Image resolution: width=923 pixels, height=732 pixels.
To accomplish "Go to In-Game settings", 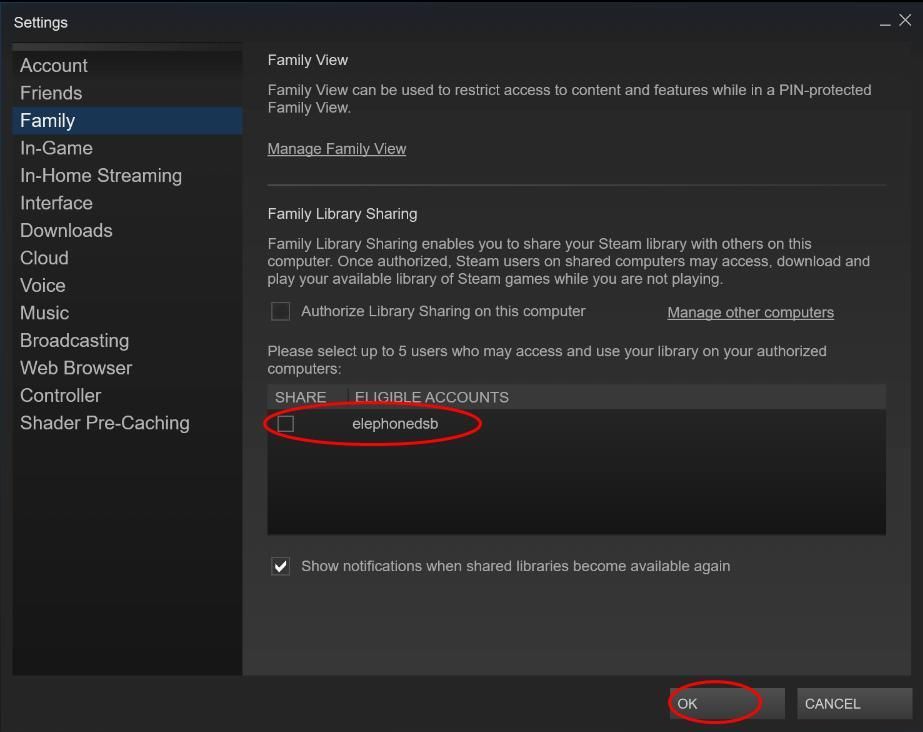I will point(56,148).
